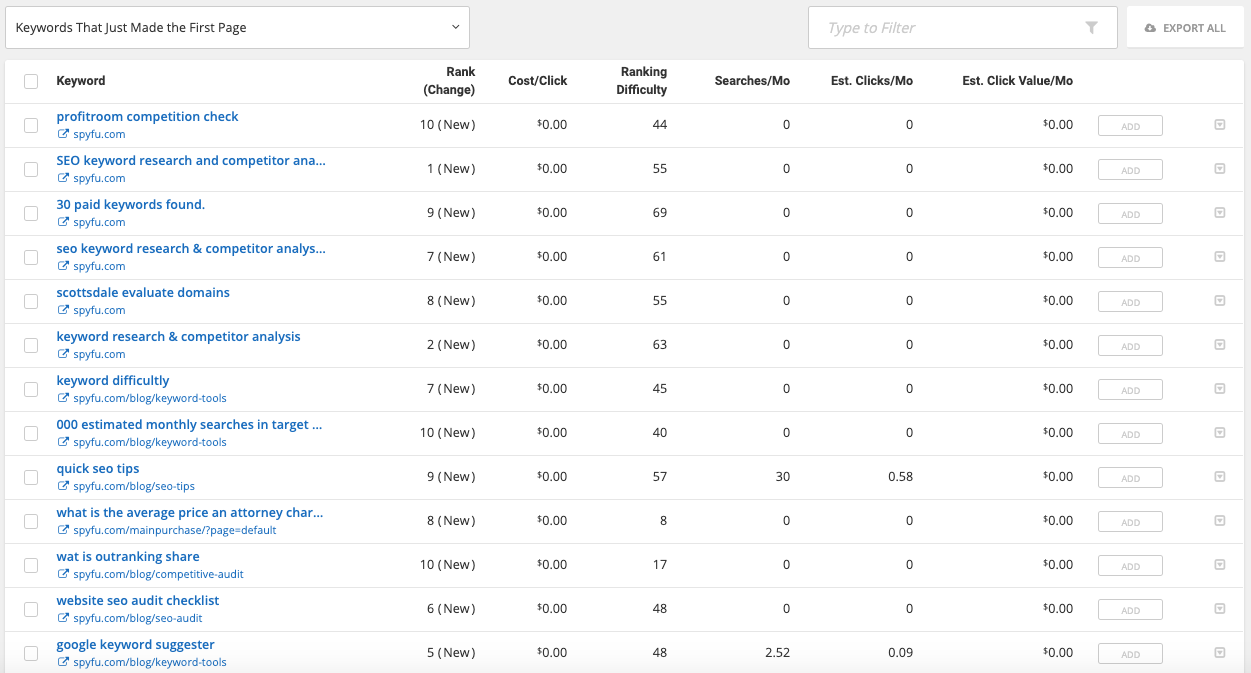The width and height of the screenshot is (1251, 673).
Task: Open the profitroom competition check keyword link
Action: 147,117
